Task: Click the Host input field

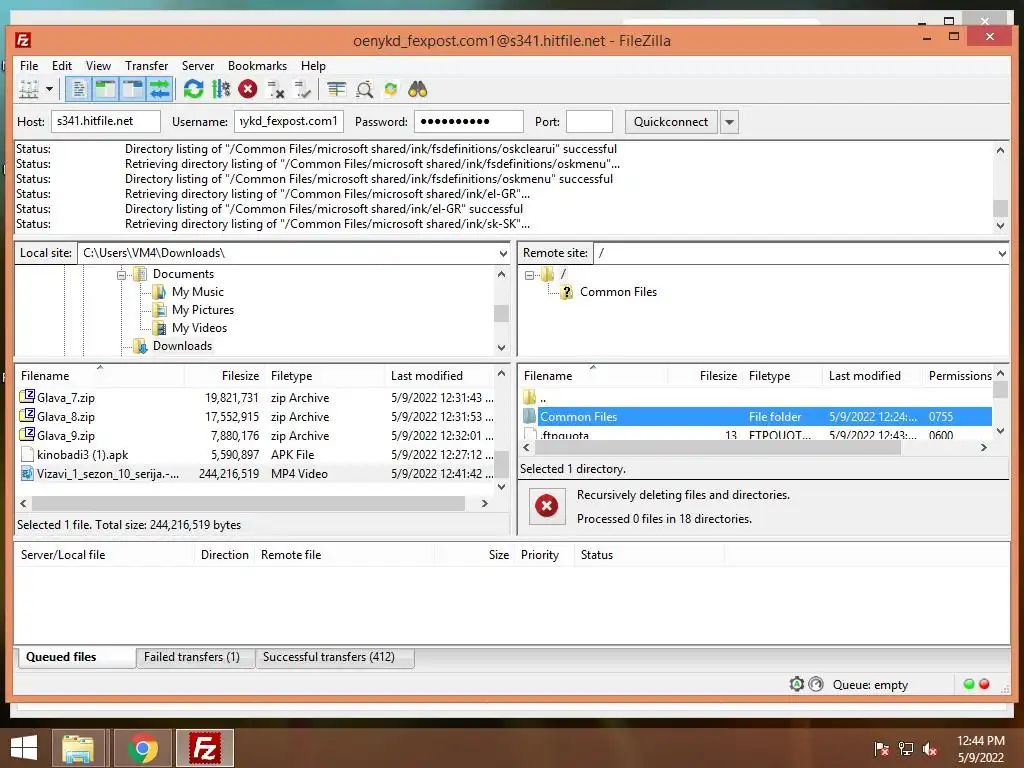Action: 106,121
